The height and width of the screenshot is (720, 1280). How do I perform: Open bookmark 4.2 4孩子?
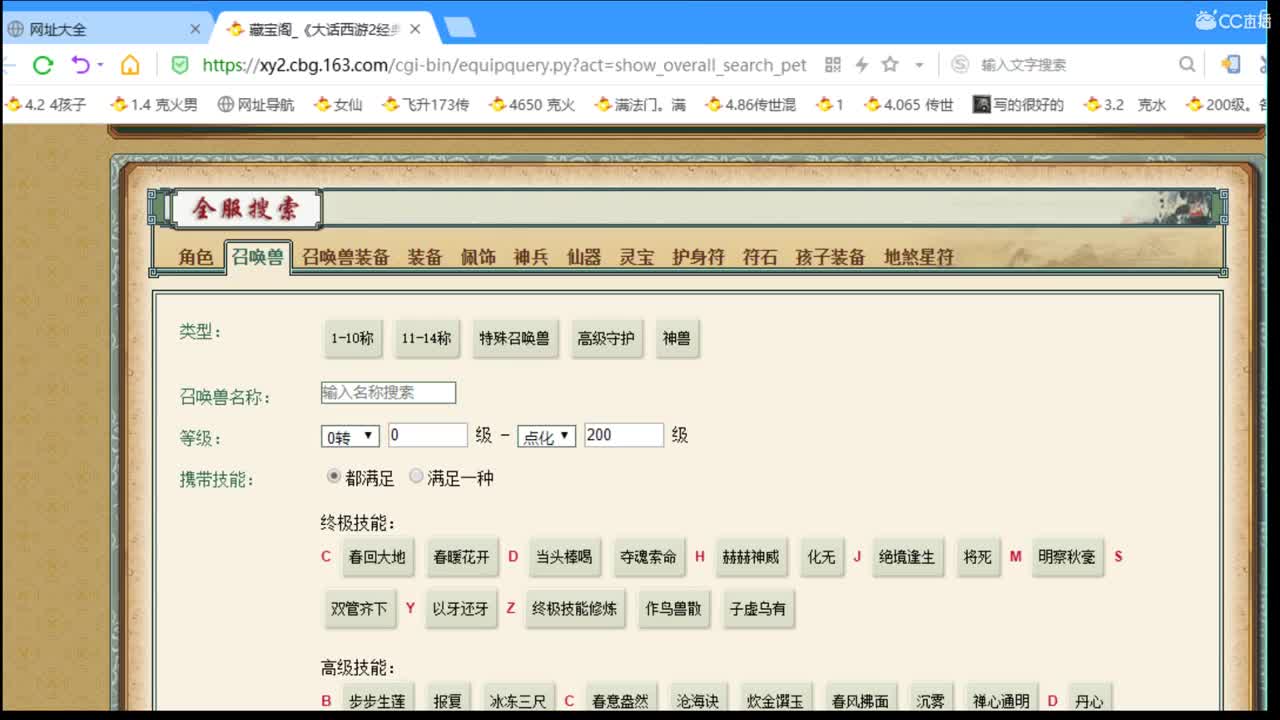point(48,104)
